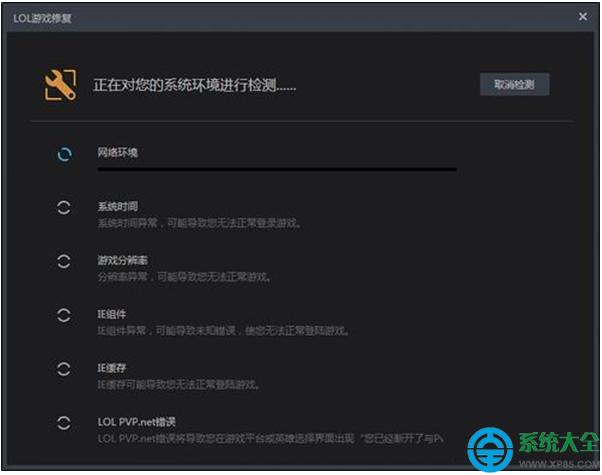Click the 网络环境 progress bar
The height and width of the screenshot is (475, 602).
coord(276,169)
